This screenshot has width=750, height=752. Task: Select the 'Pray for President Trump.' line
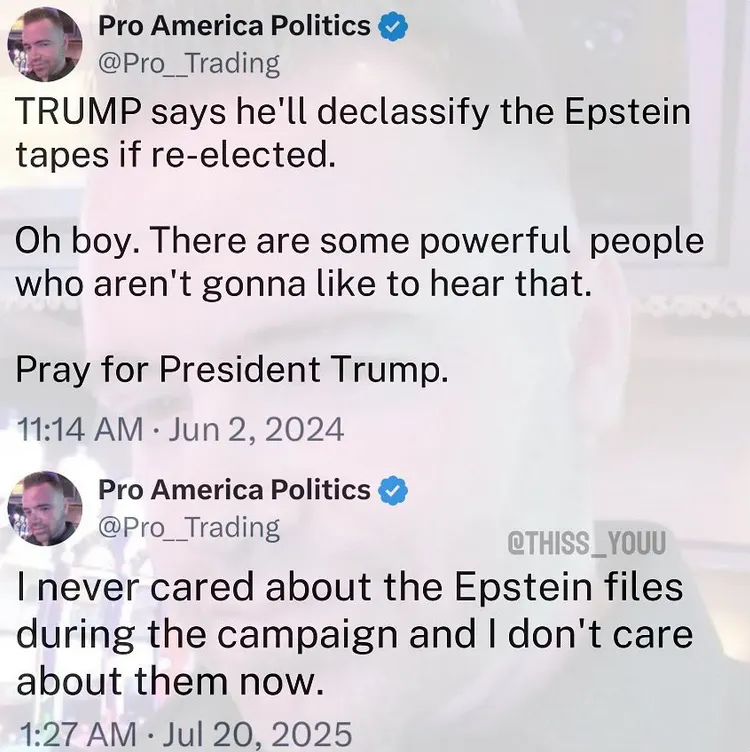(x=232, y=370)
